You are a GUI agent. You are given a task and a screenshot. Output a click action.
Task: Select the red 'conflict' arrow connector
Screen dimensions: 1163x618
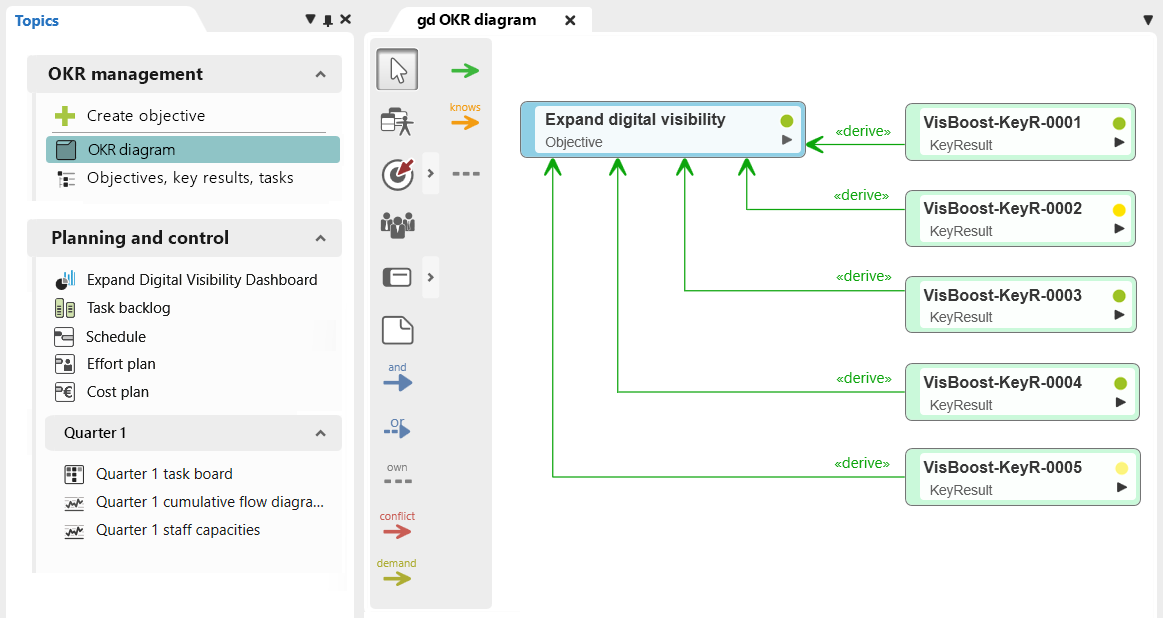tap(398, 525)
